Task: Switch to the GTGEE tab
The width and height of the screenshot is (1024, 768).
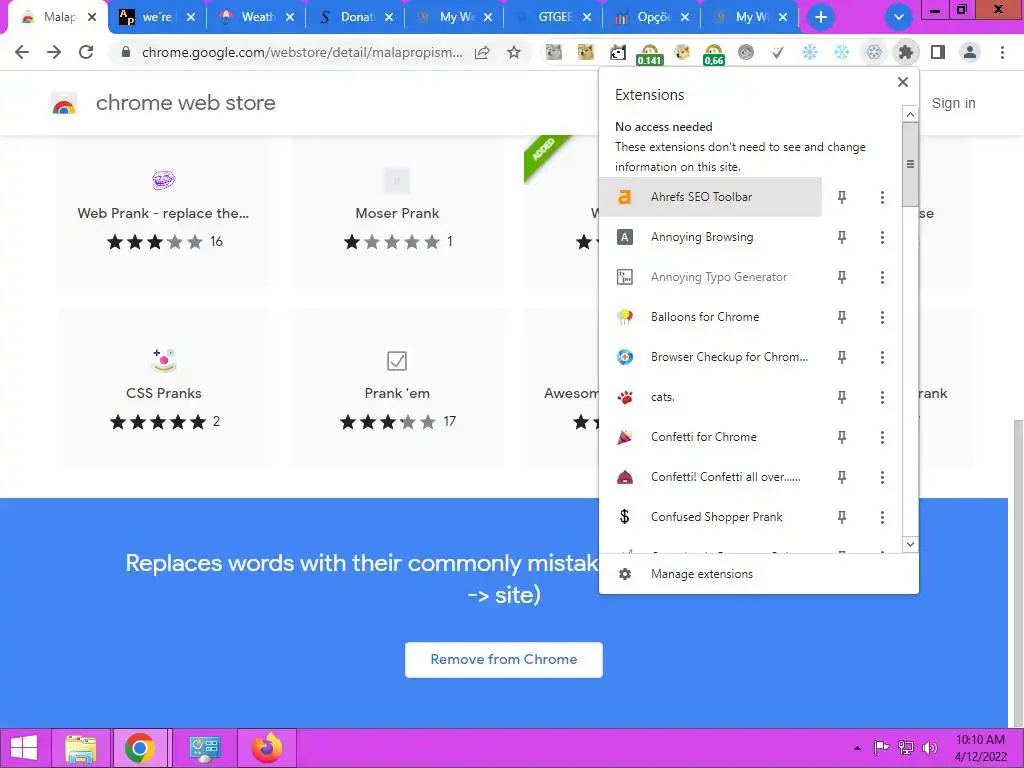Action: [x=554, y=17]
